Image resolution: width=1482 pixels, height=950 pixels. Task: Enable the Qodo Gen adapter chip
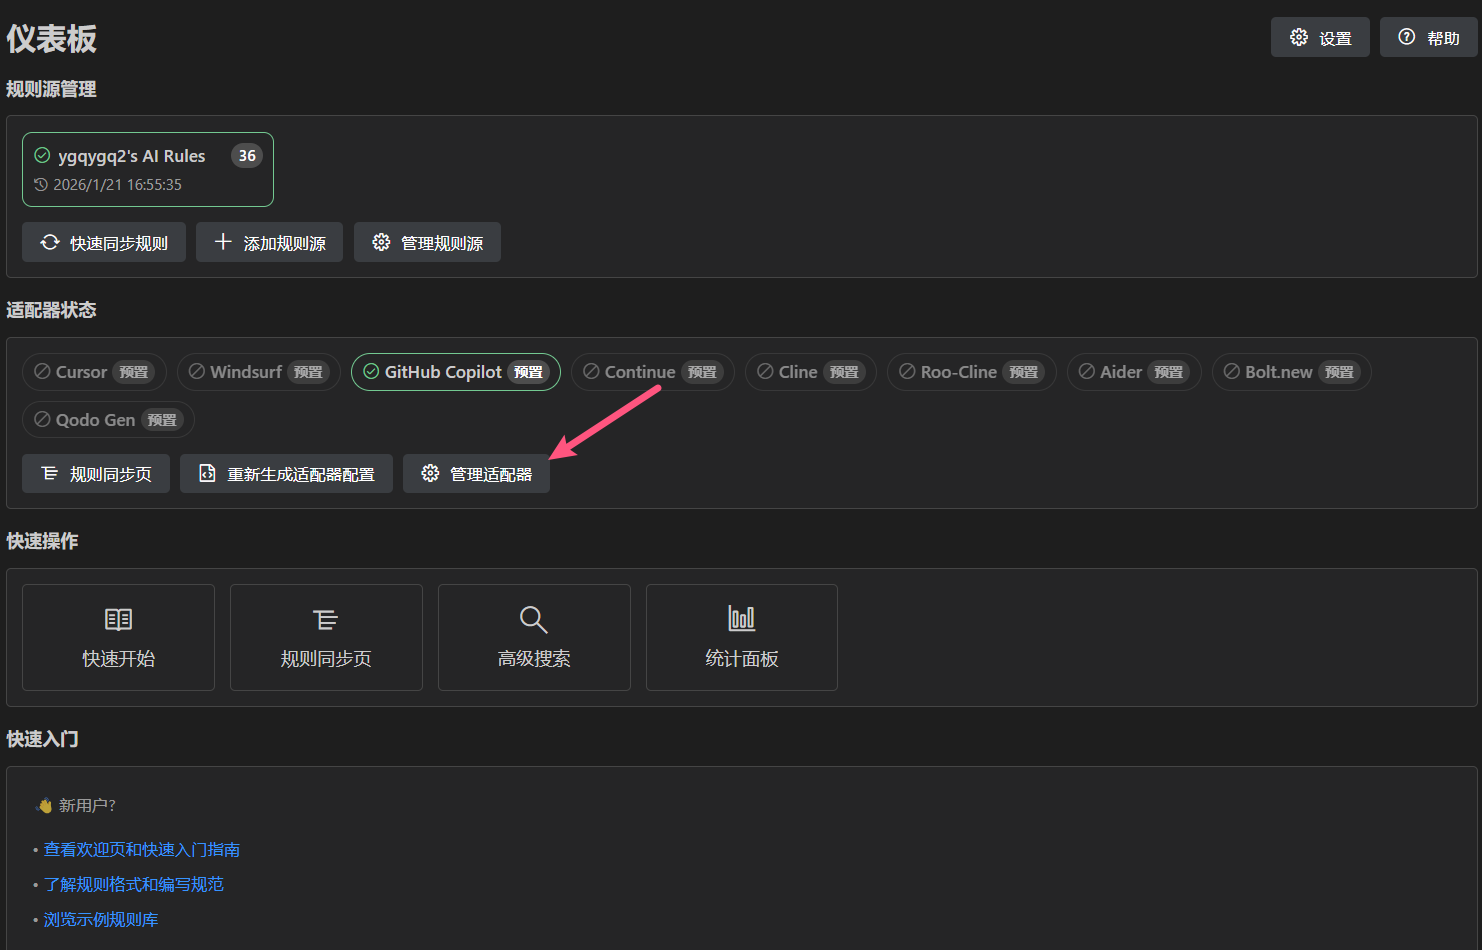pyautogui.click(x=108, y=420)
